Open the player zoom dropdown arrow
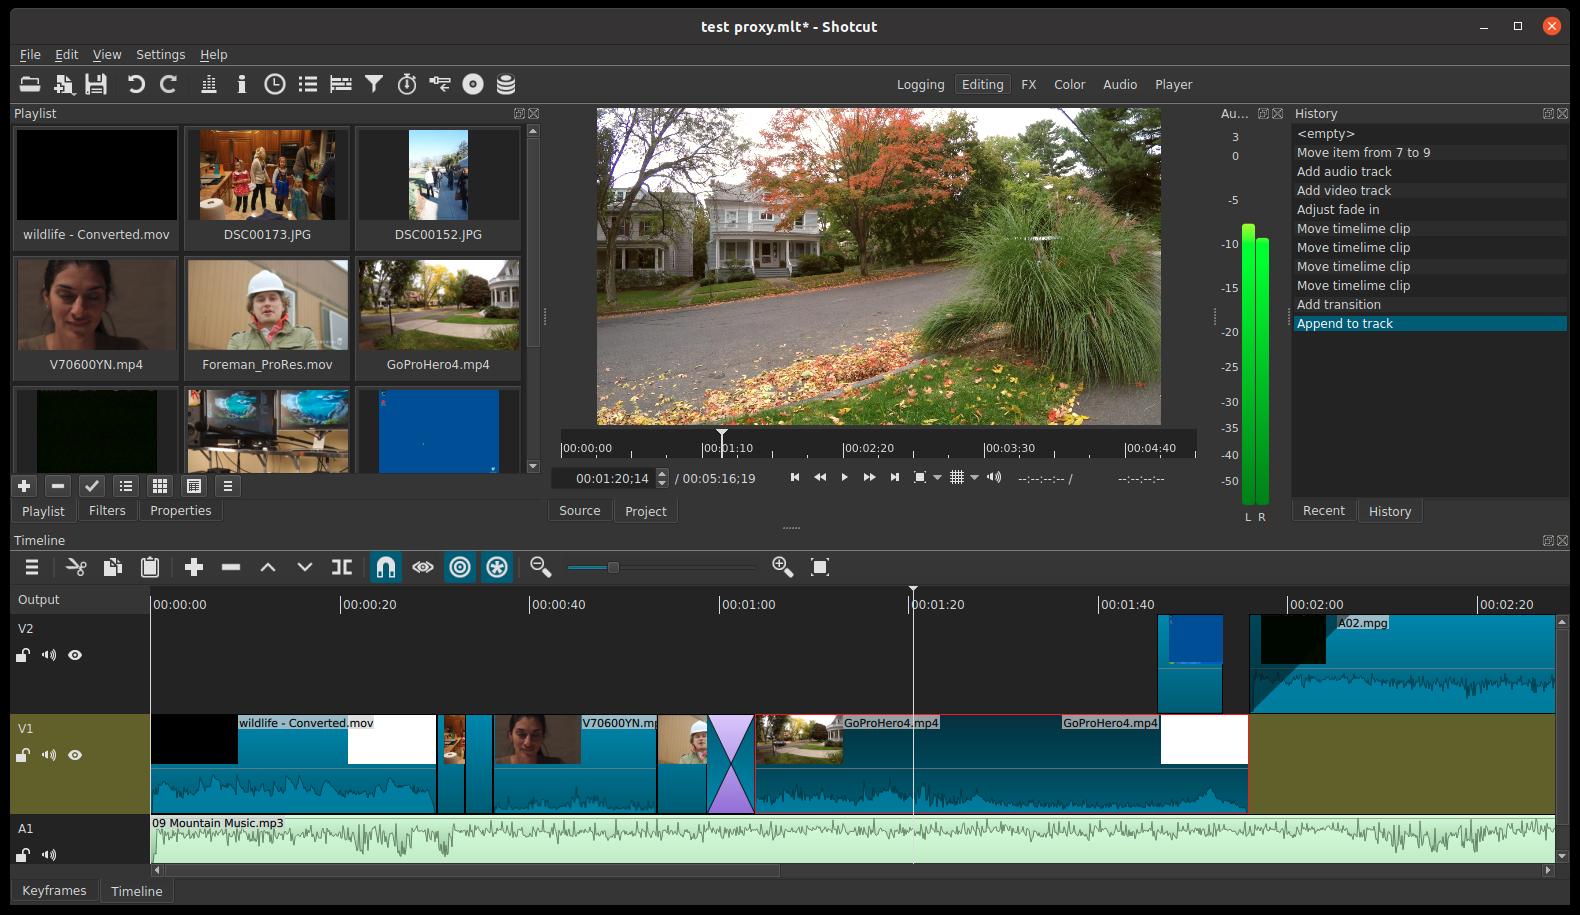Image resolution: width=1580 pixels, height=915 pixels. point(937,478)
